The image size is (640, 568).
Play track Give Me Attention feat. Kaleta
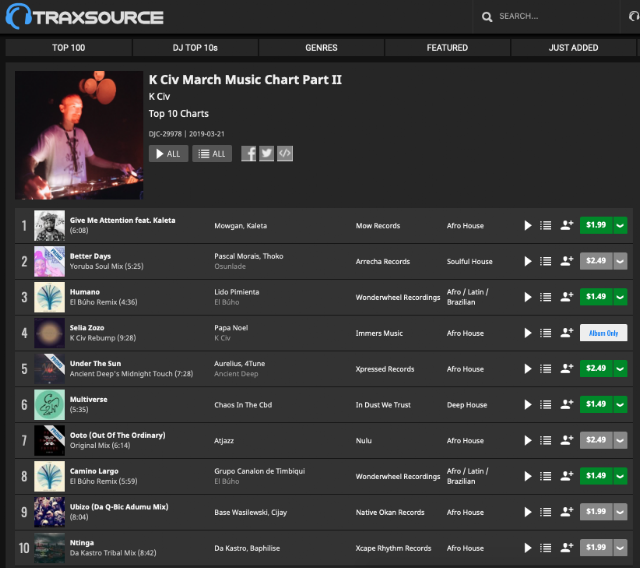pyautogui.click(x=528, y=226)
